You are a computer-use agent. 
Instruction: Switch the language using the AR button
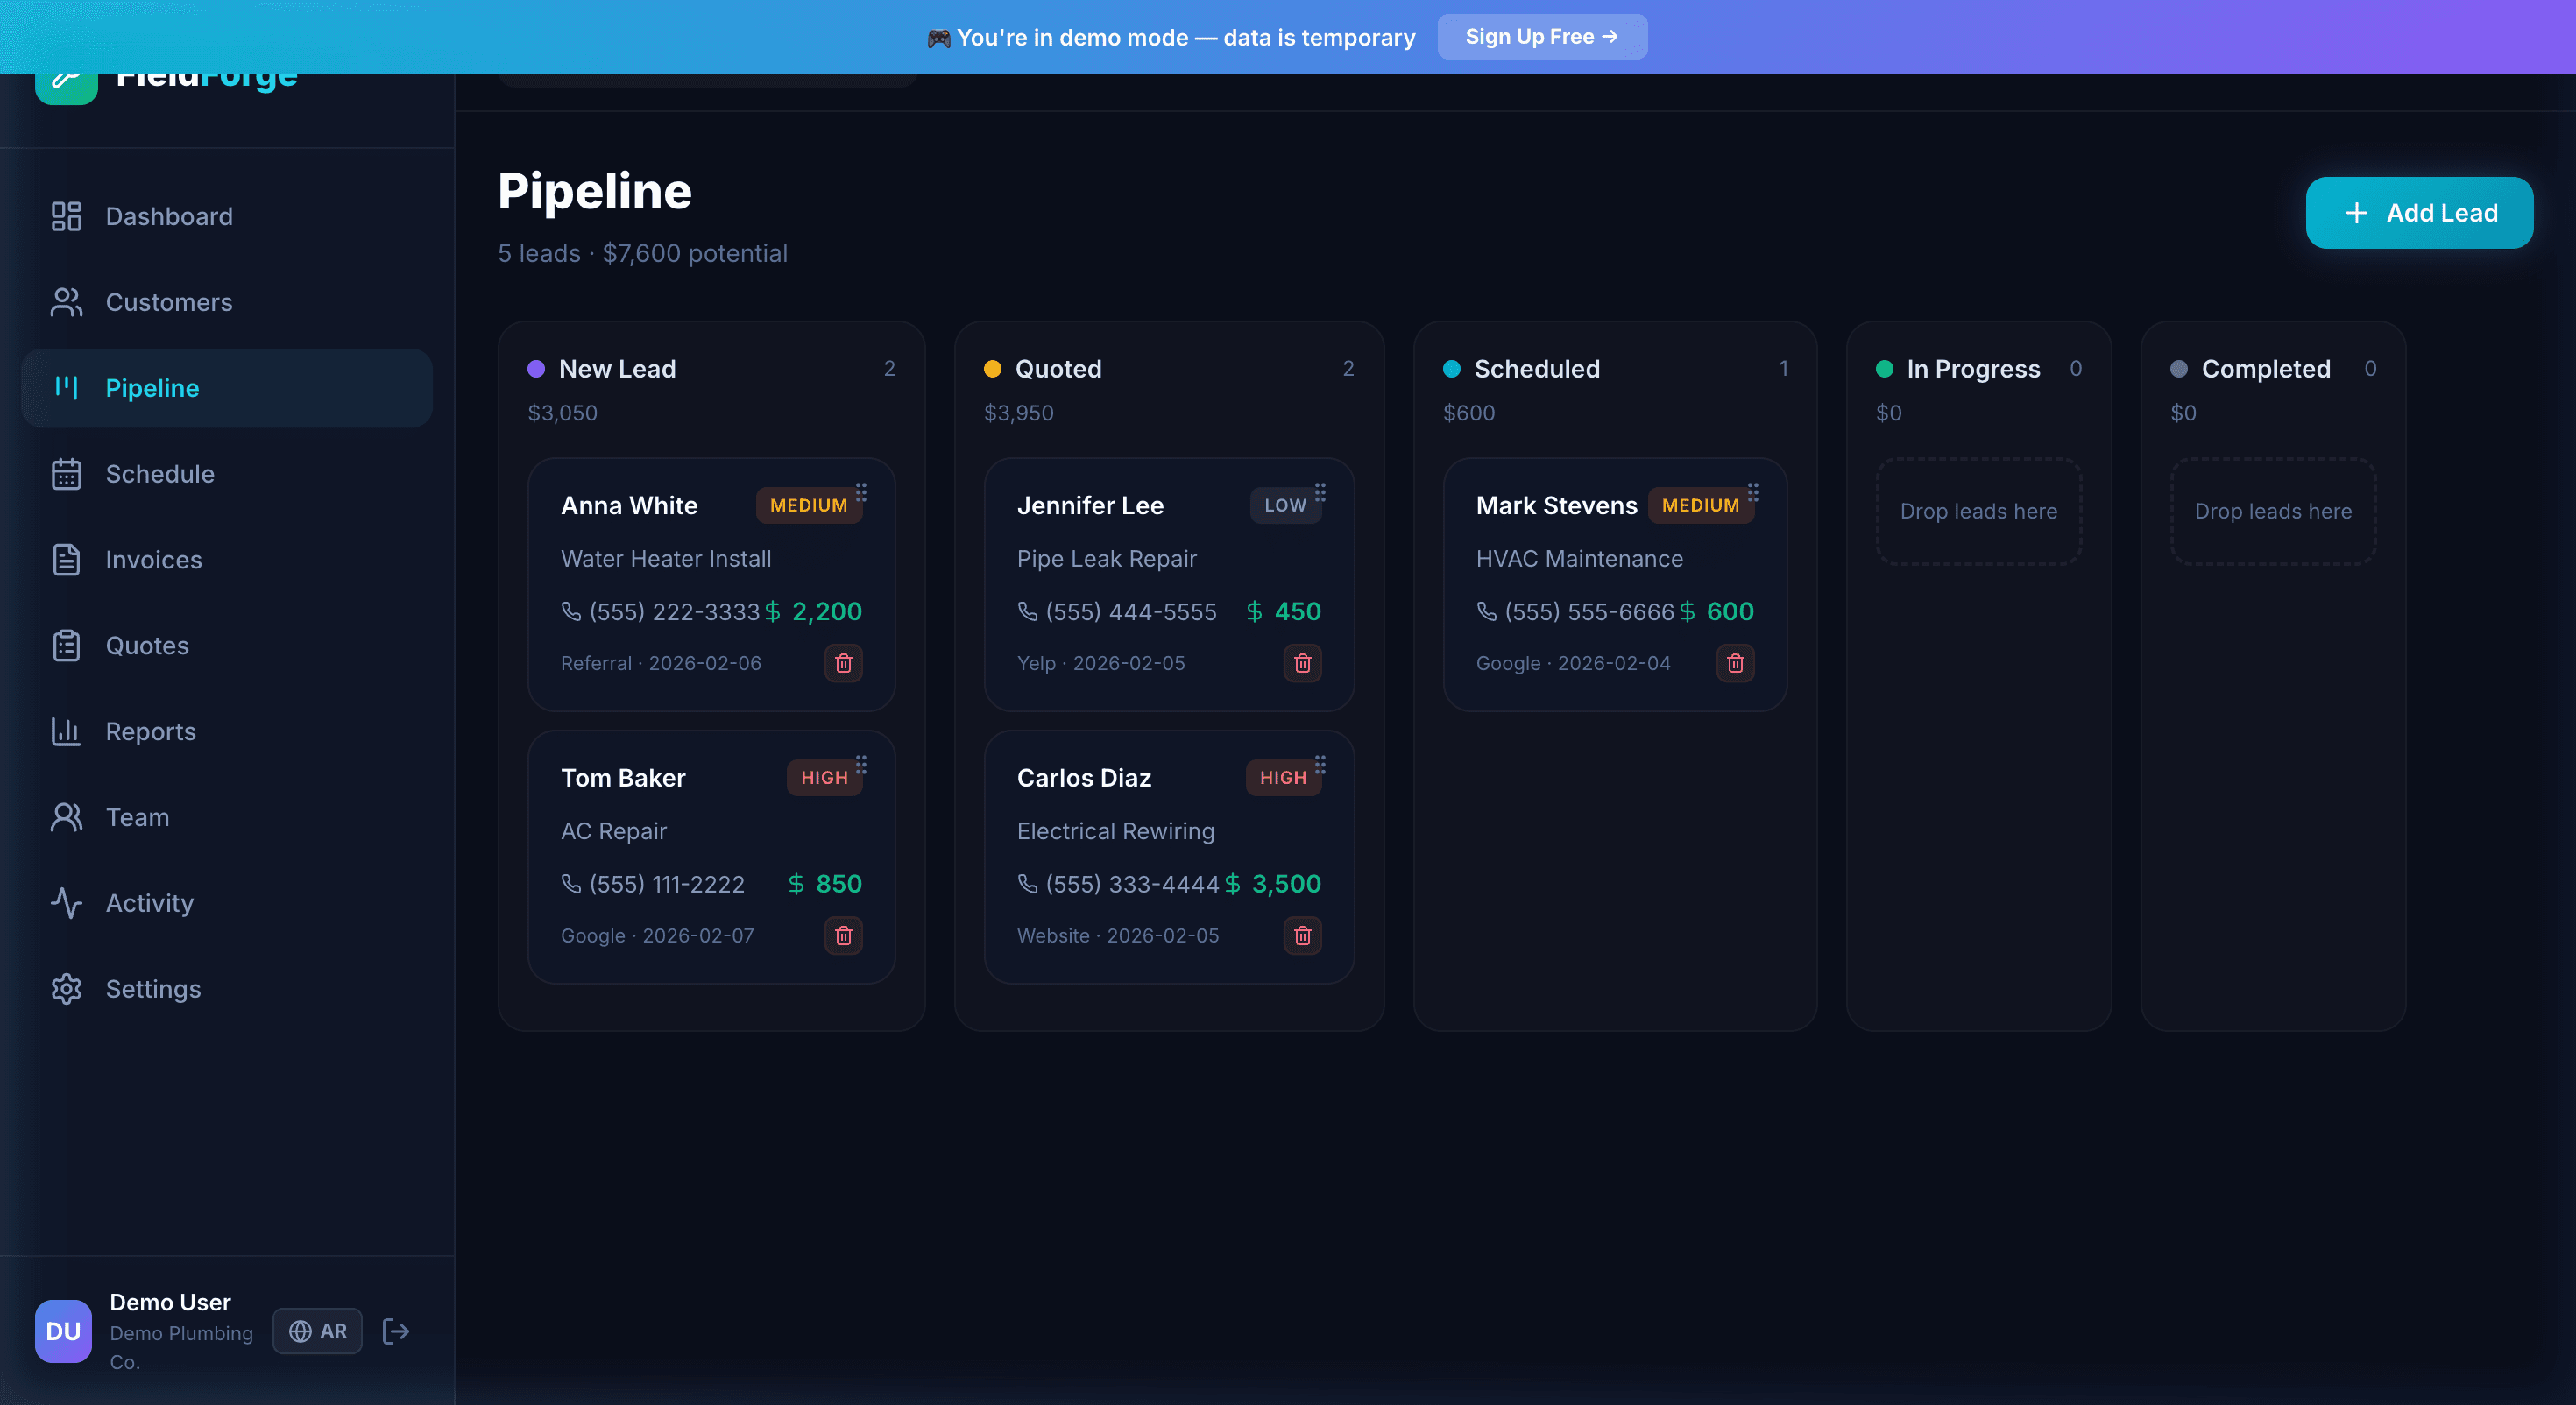(x=317, y=1331)
